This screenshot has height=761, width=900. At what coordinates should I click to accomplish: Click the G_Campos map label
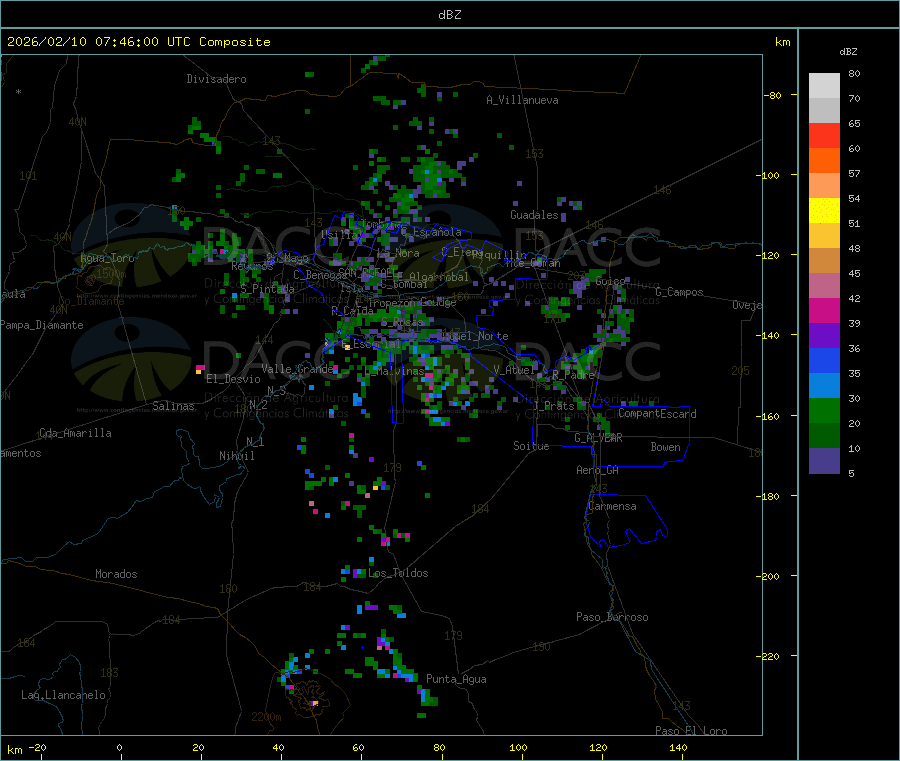tap(680, 292)
